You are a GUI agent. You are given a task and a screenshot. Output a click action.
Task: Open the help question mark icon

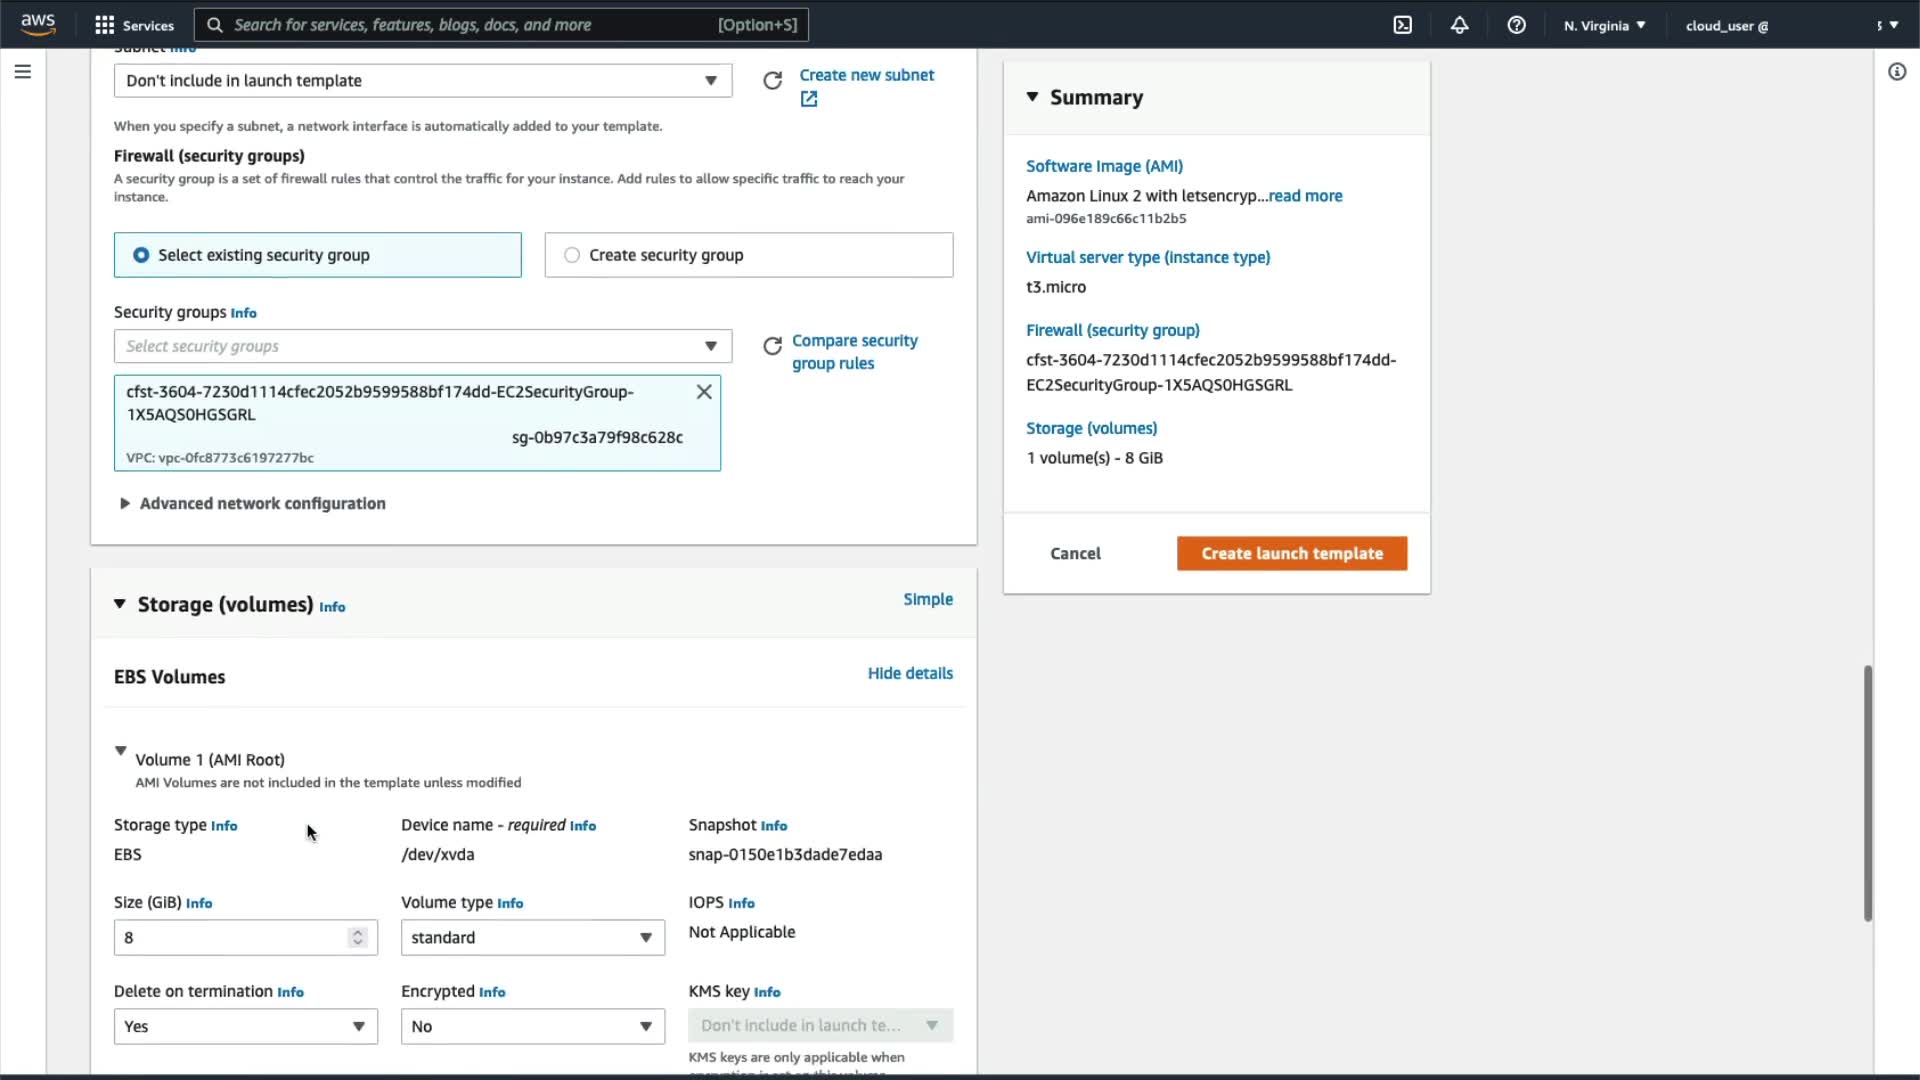[x=1516, y=25]
